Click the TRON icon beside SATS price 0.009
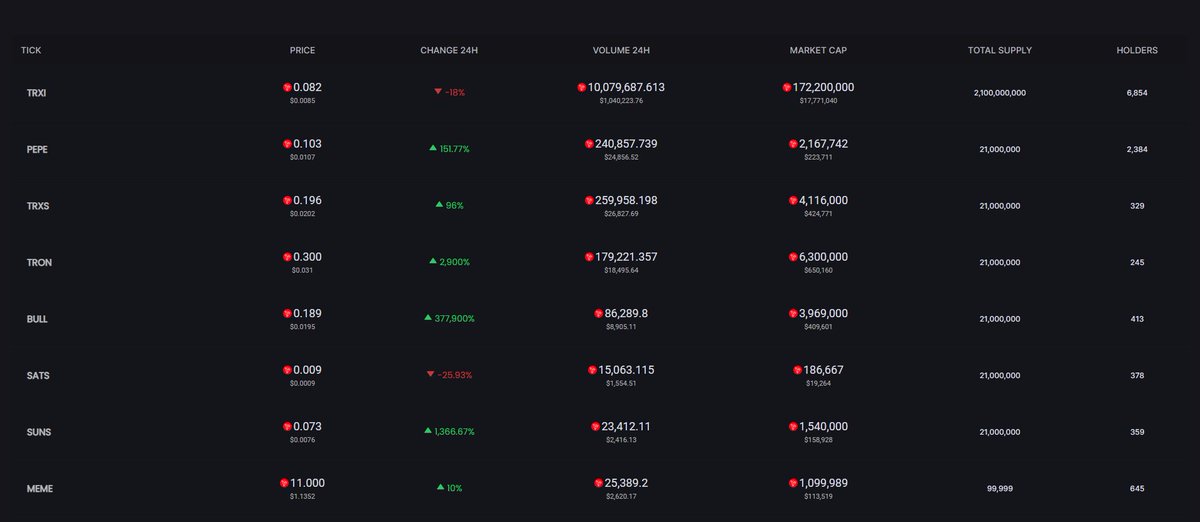 287,370
